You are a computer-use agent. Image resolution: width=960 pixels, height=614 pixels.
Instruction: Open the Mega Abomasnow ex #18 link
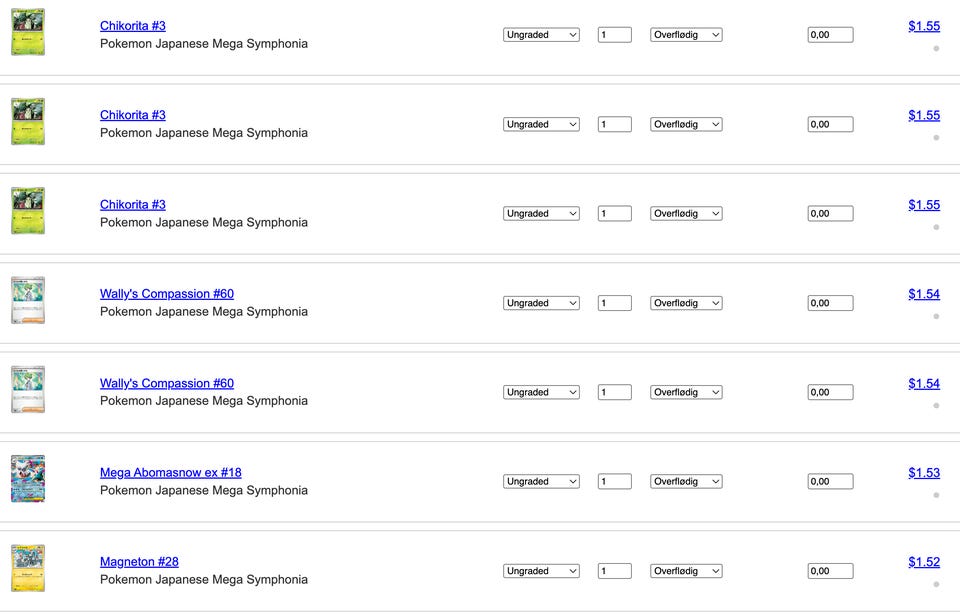tap(171, 473)
